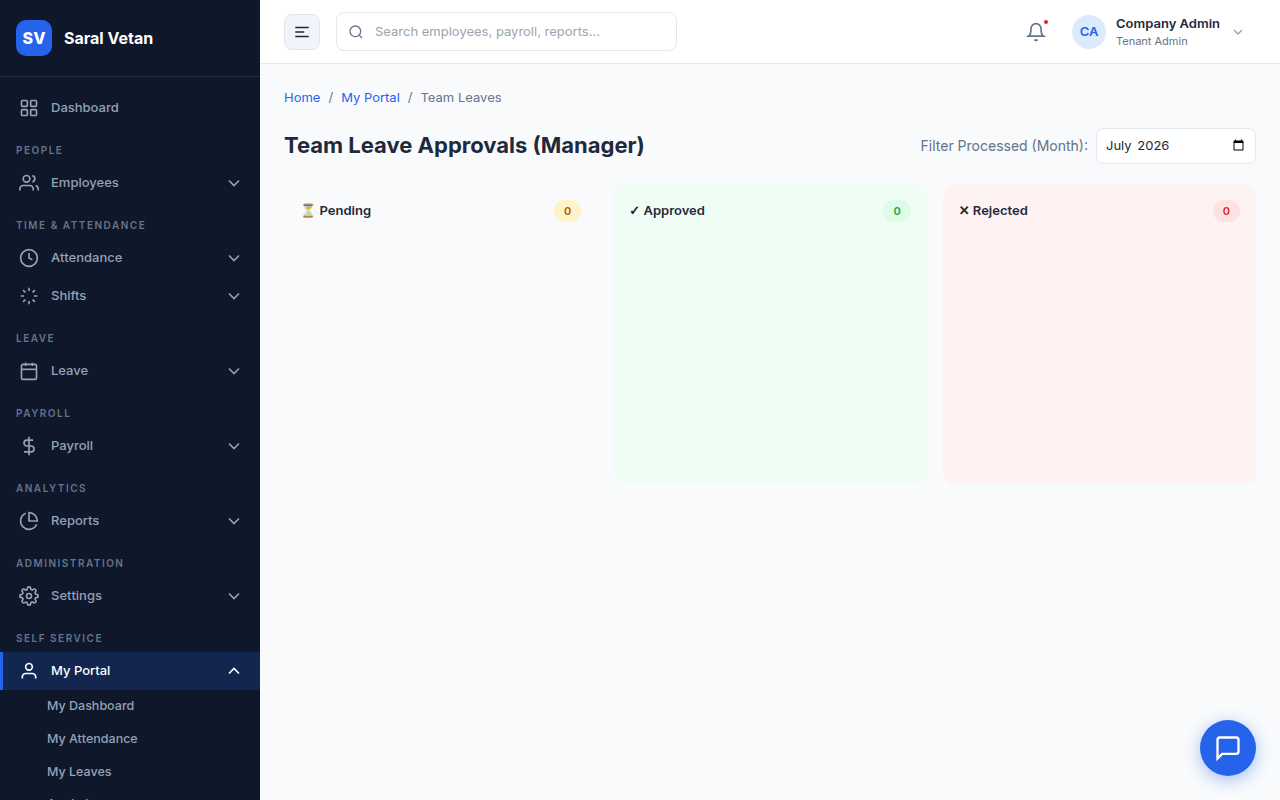Click the My Portal person icon
1280x800 pixels.
pyautogui.click(x=29, y=671)
